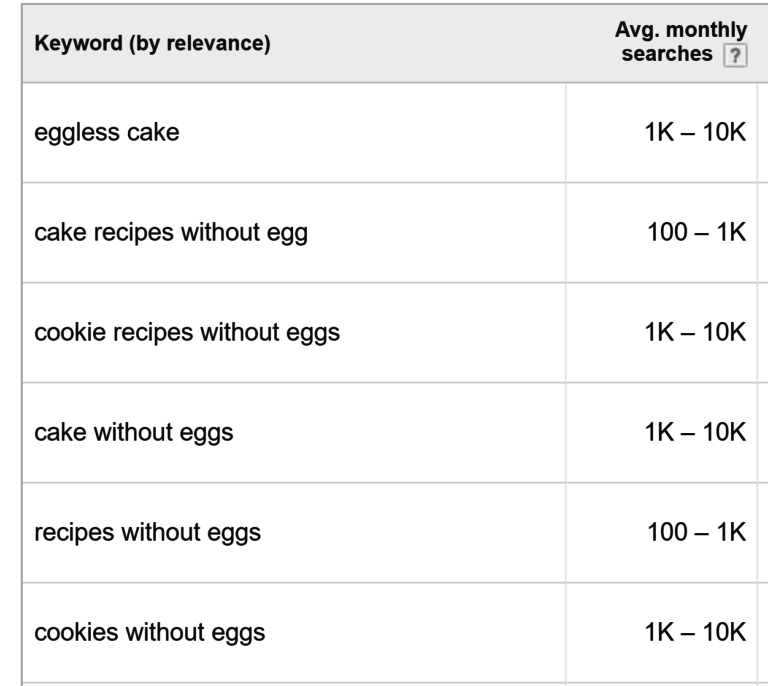768x686 pixels.
Task: Choose the 'cake without eggs' keyword
Action: tap(134, 432)
